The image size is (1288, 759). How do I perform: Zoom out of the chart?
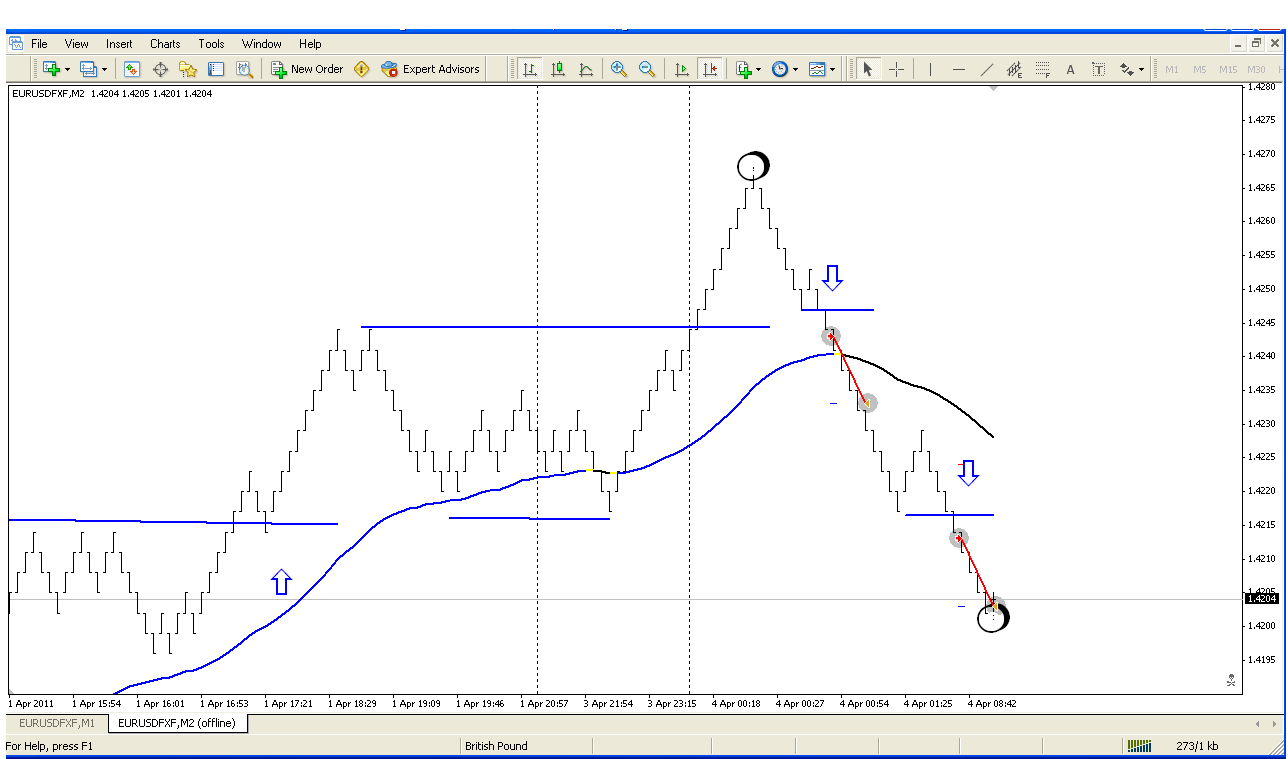647,69
